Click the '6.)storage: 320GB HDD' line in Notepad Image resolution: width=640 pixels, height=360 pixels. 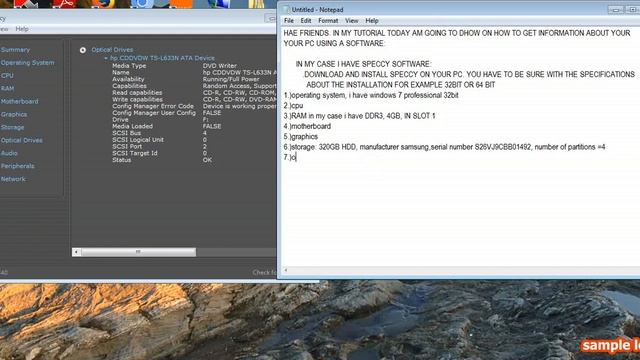[x=444, y=147]
